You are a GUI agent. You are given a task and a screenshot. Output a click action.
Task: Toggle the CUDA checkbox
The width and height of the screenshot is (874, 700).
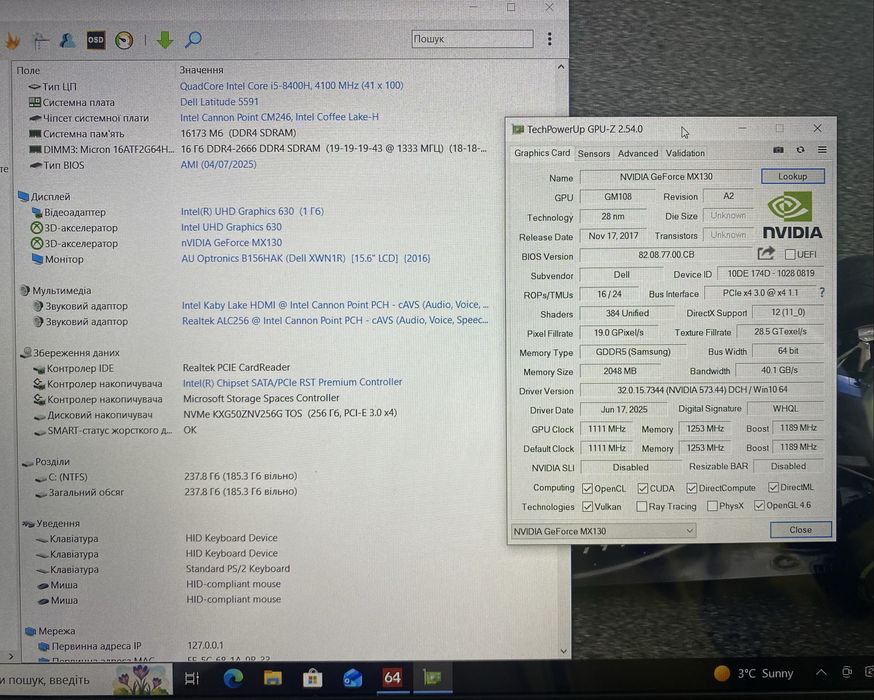(x=643, y=488)
